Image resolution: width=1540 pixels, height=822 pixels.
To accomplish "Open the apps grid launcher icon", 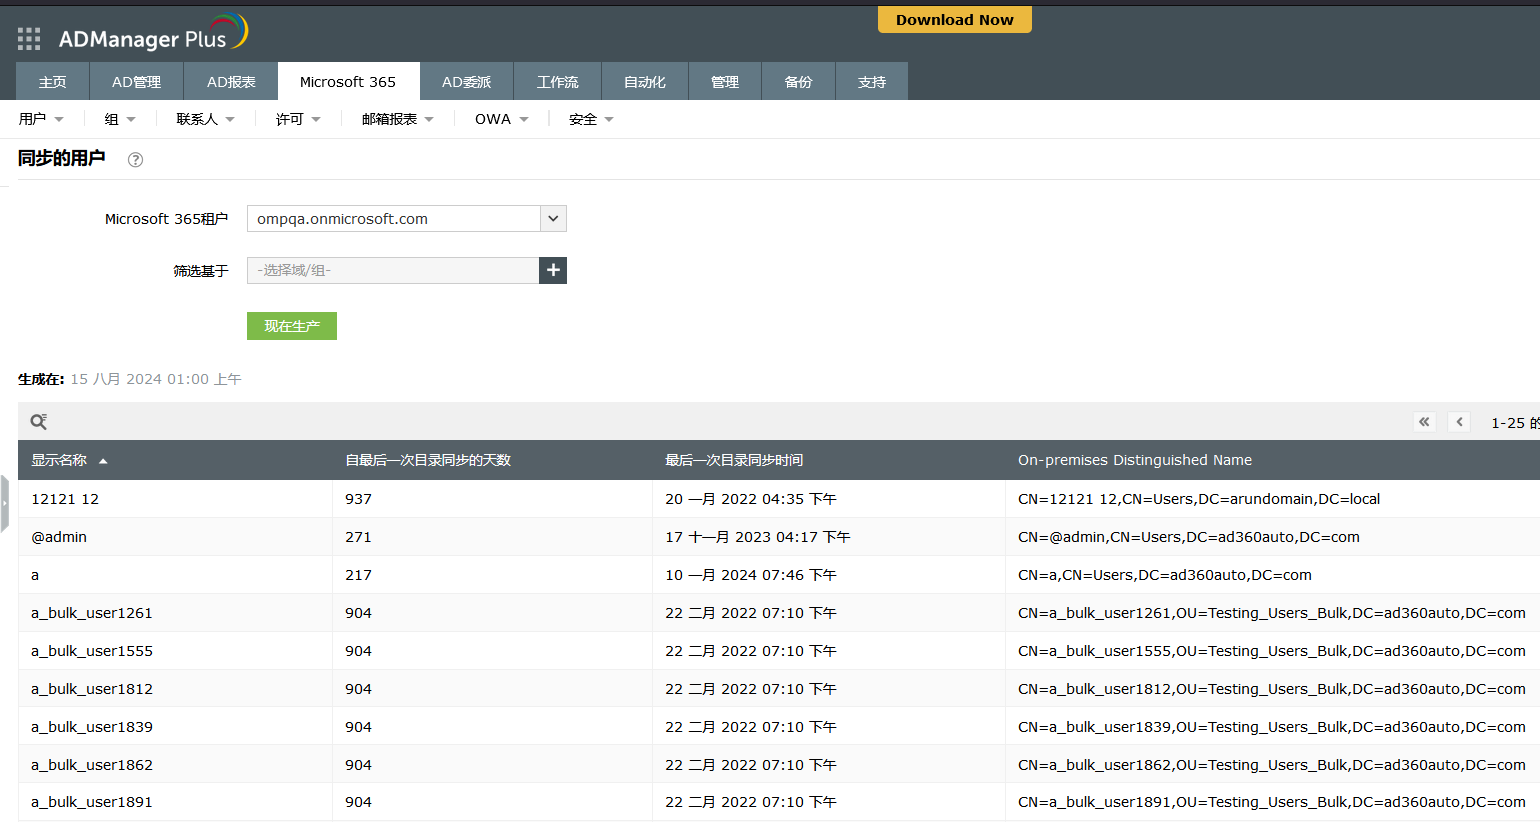I will coord(29,39).
